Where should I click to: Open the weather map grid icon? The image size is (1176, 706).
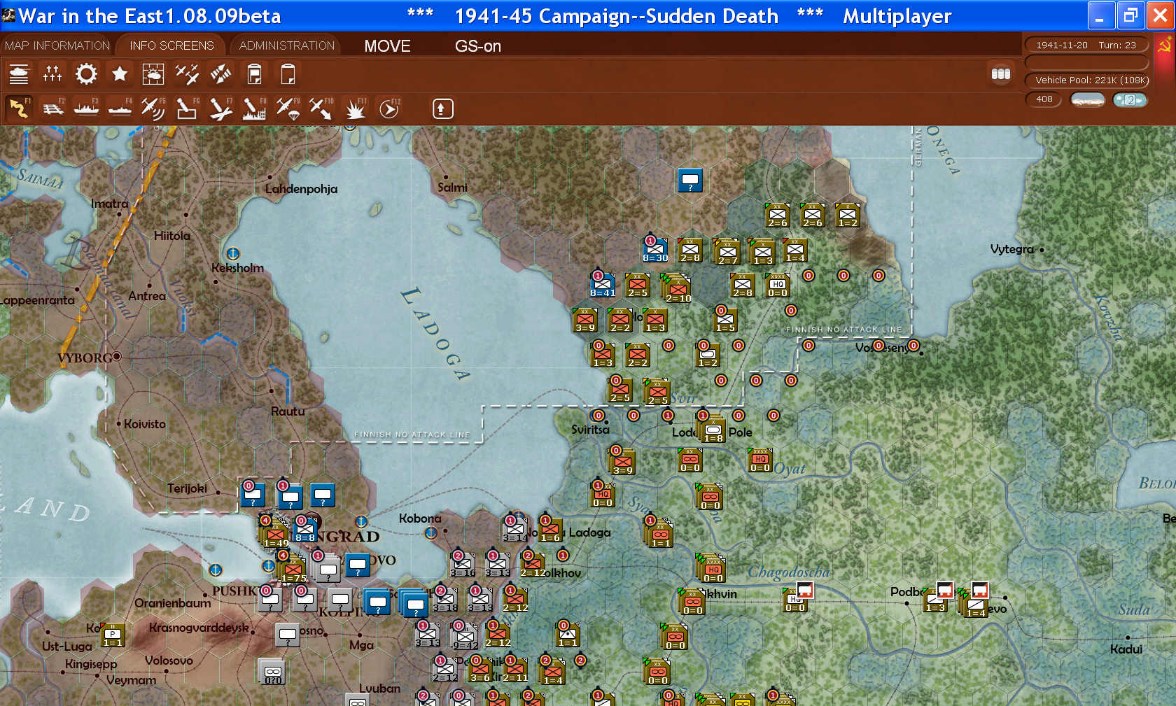[153, 74]
